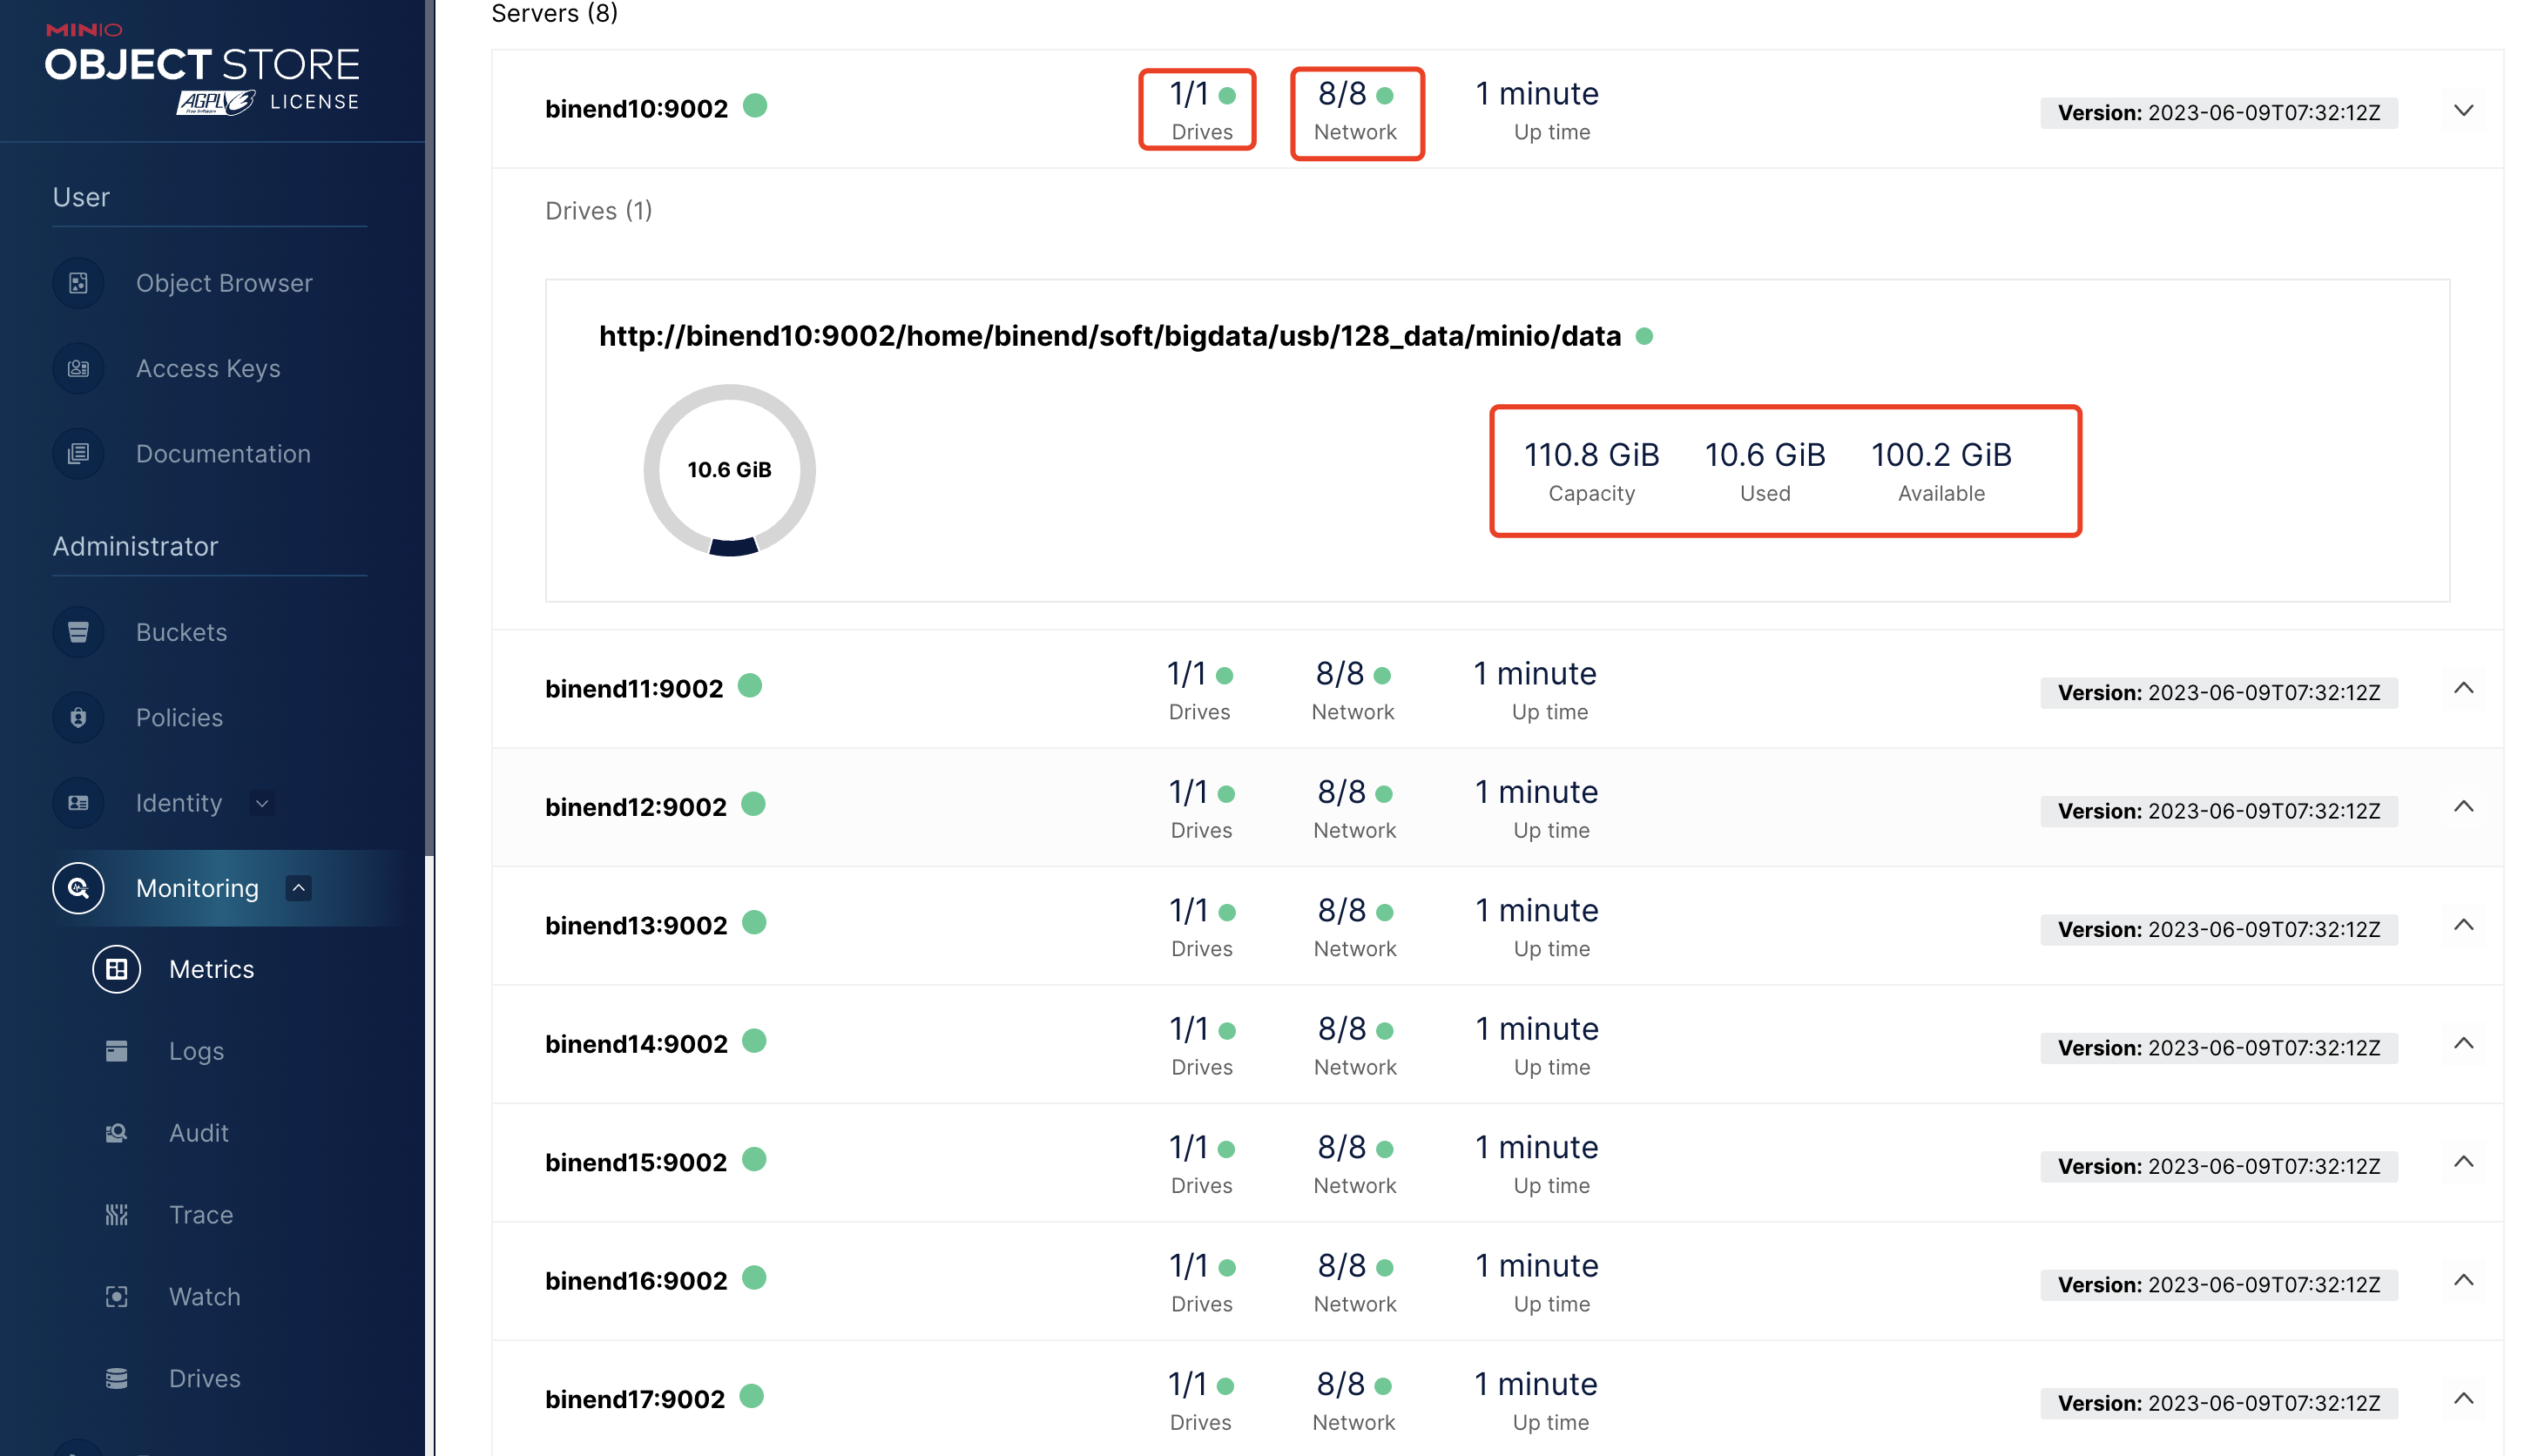Screen dimensions: 2538x1456
Task: Click the 10.6 GiB usage donut chart
Action: 729,470
